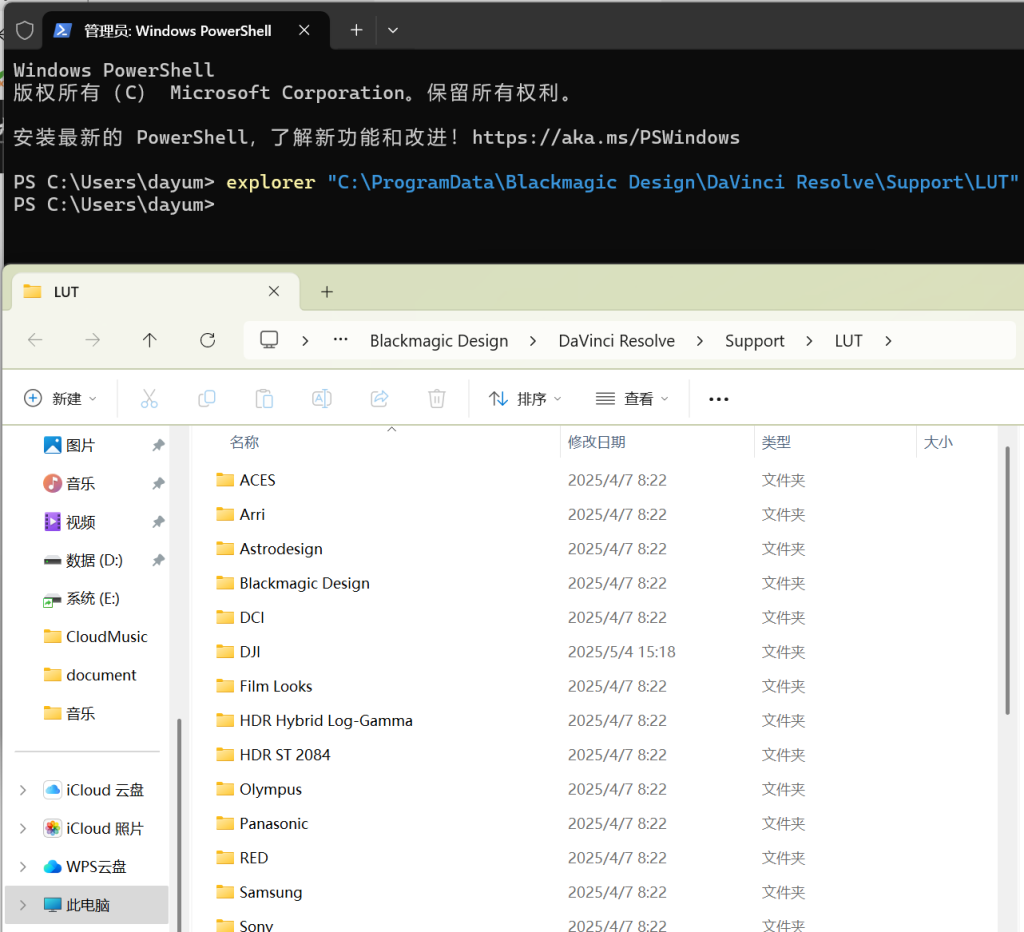Viewport: 1024px width, 932px height.
Task: Click the PowerShell admin shield icon
Action: coord(24,31)
